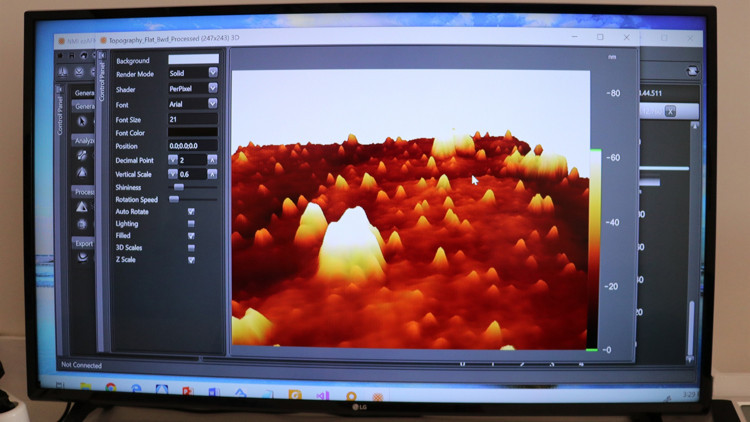Click the triangle icon under Process
Screen dimensions: 750x422
pyautogui.click(x=82, y=207)
